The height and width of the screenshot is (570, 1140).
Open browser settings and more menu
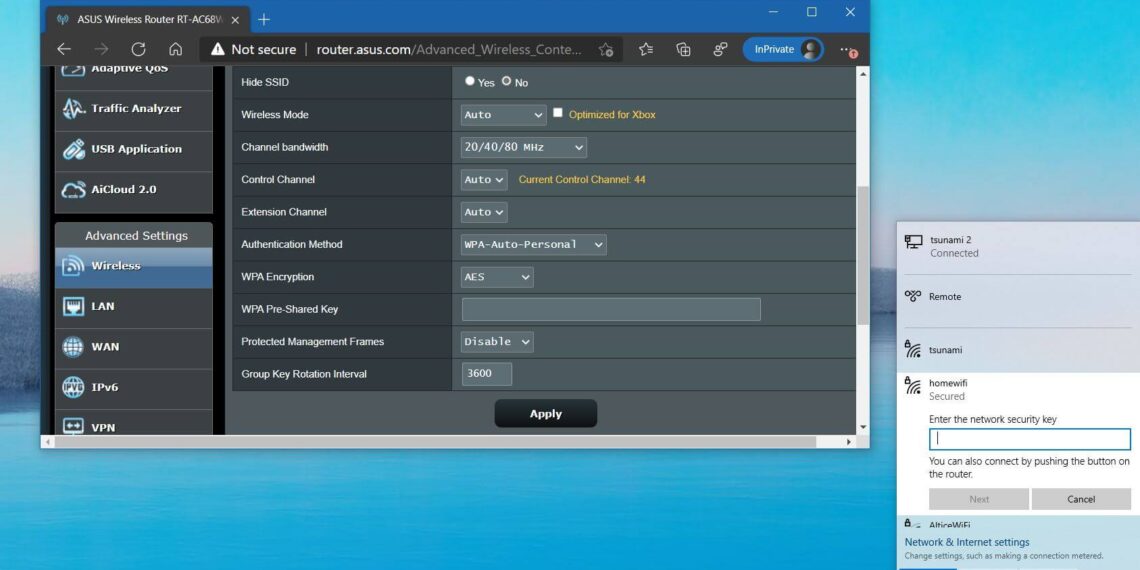[847, 49]
